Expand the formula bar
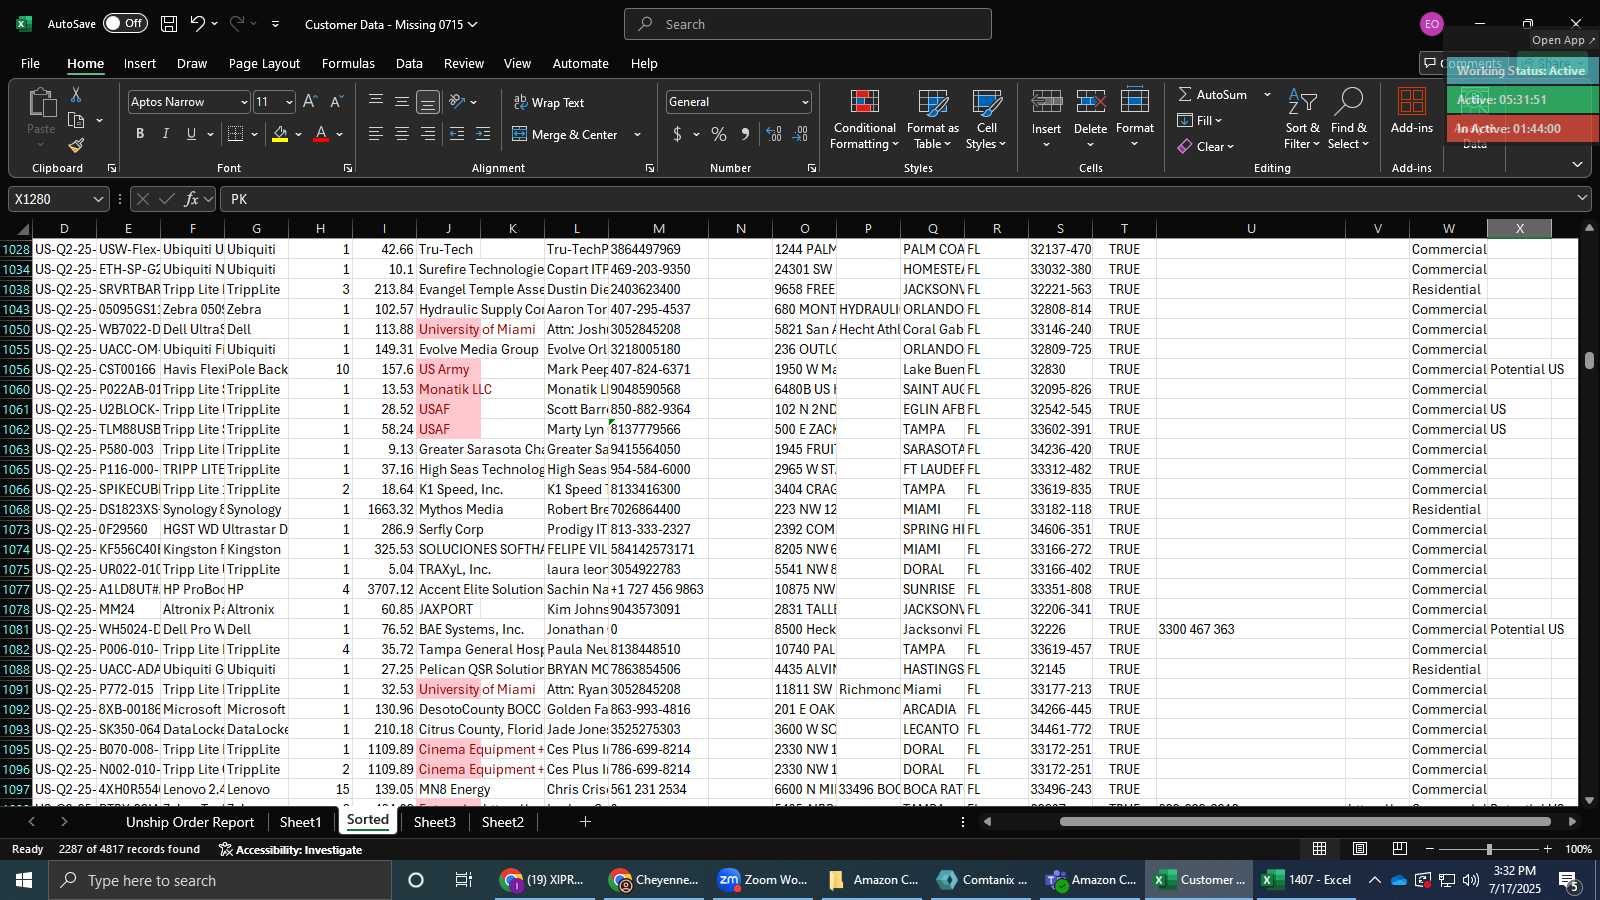1600x900 pixels. coord(1582,199)
